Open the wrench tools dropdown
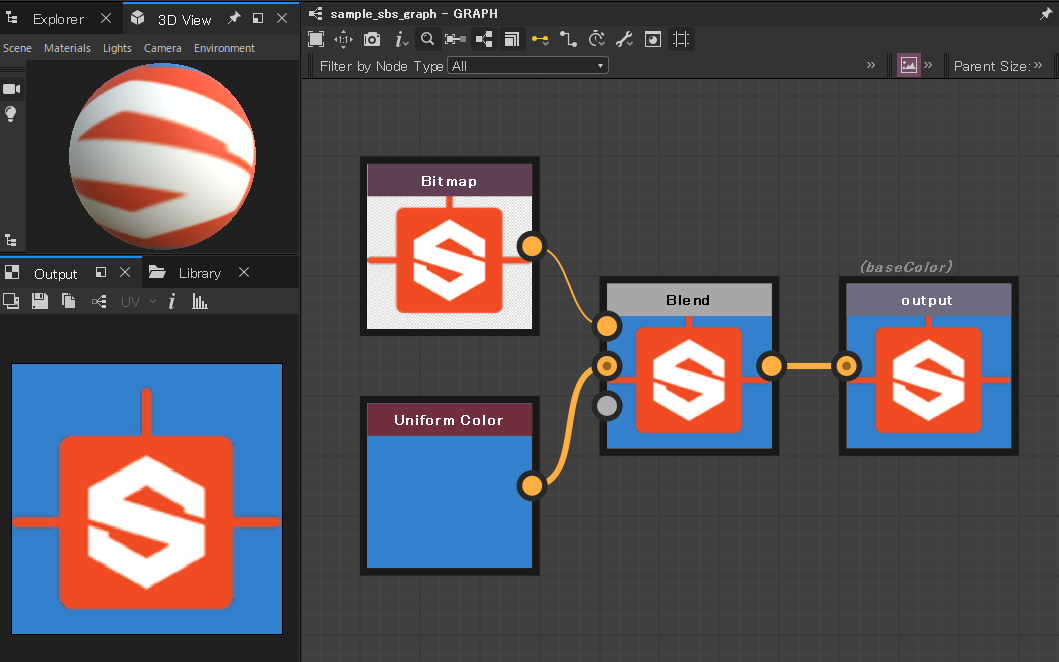Screen dimensions: 1059x662 click(624, 39)
